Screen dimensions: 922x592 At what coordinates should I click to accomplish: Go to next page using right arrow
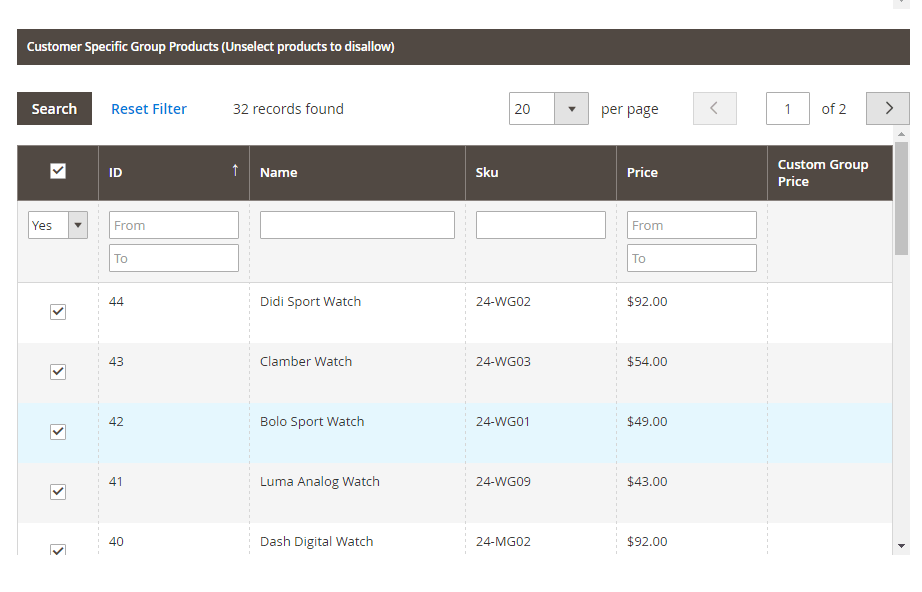point(887,109)
